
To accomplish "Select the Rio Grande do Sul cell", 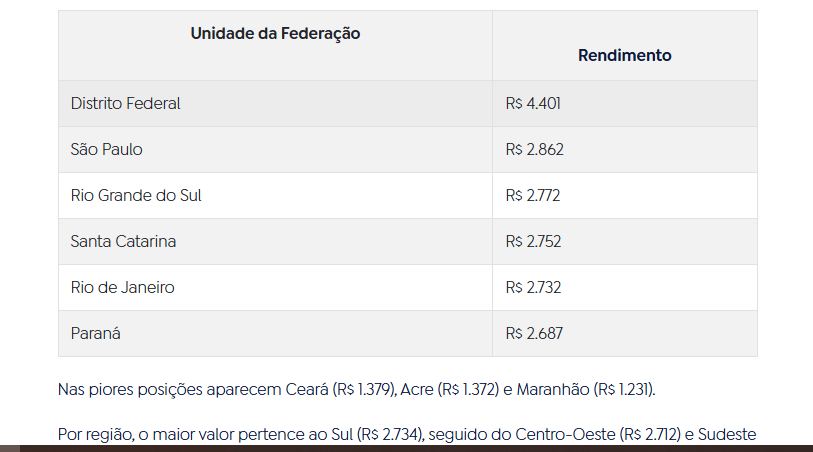I will [x=275, y=195].
